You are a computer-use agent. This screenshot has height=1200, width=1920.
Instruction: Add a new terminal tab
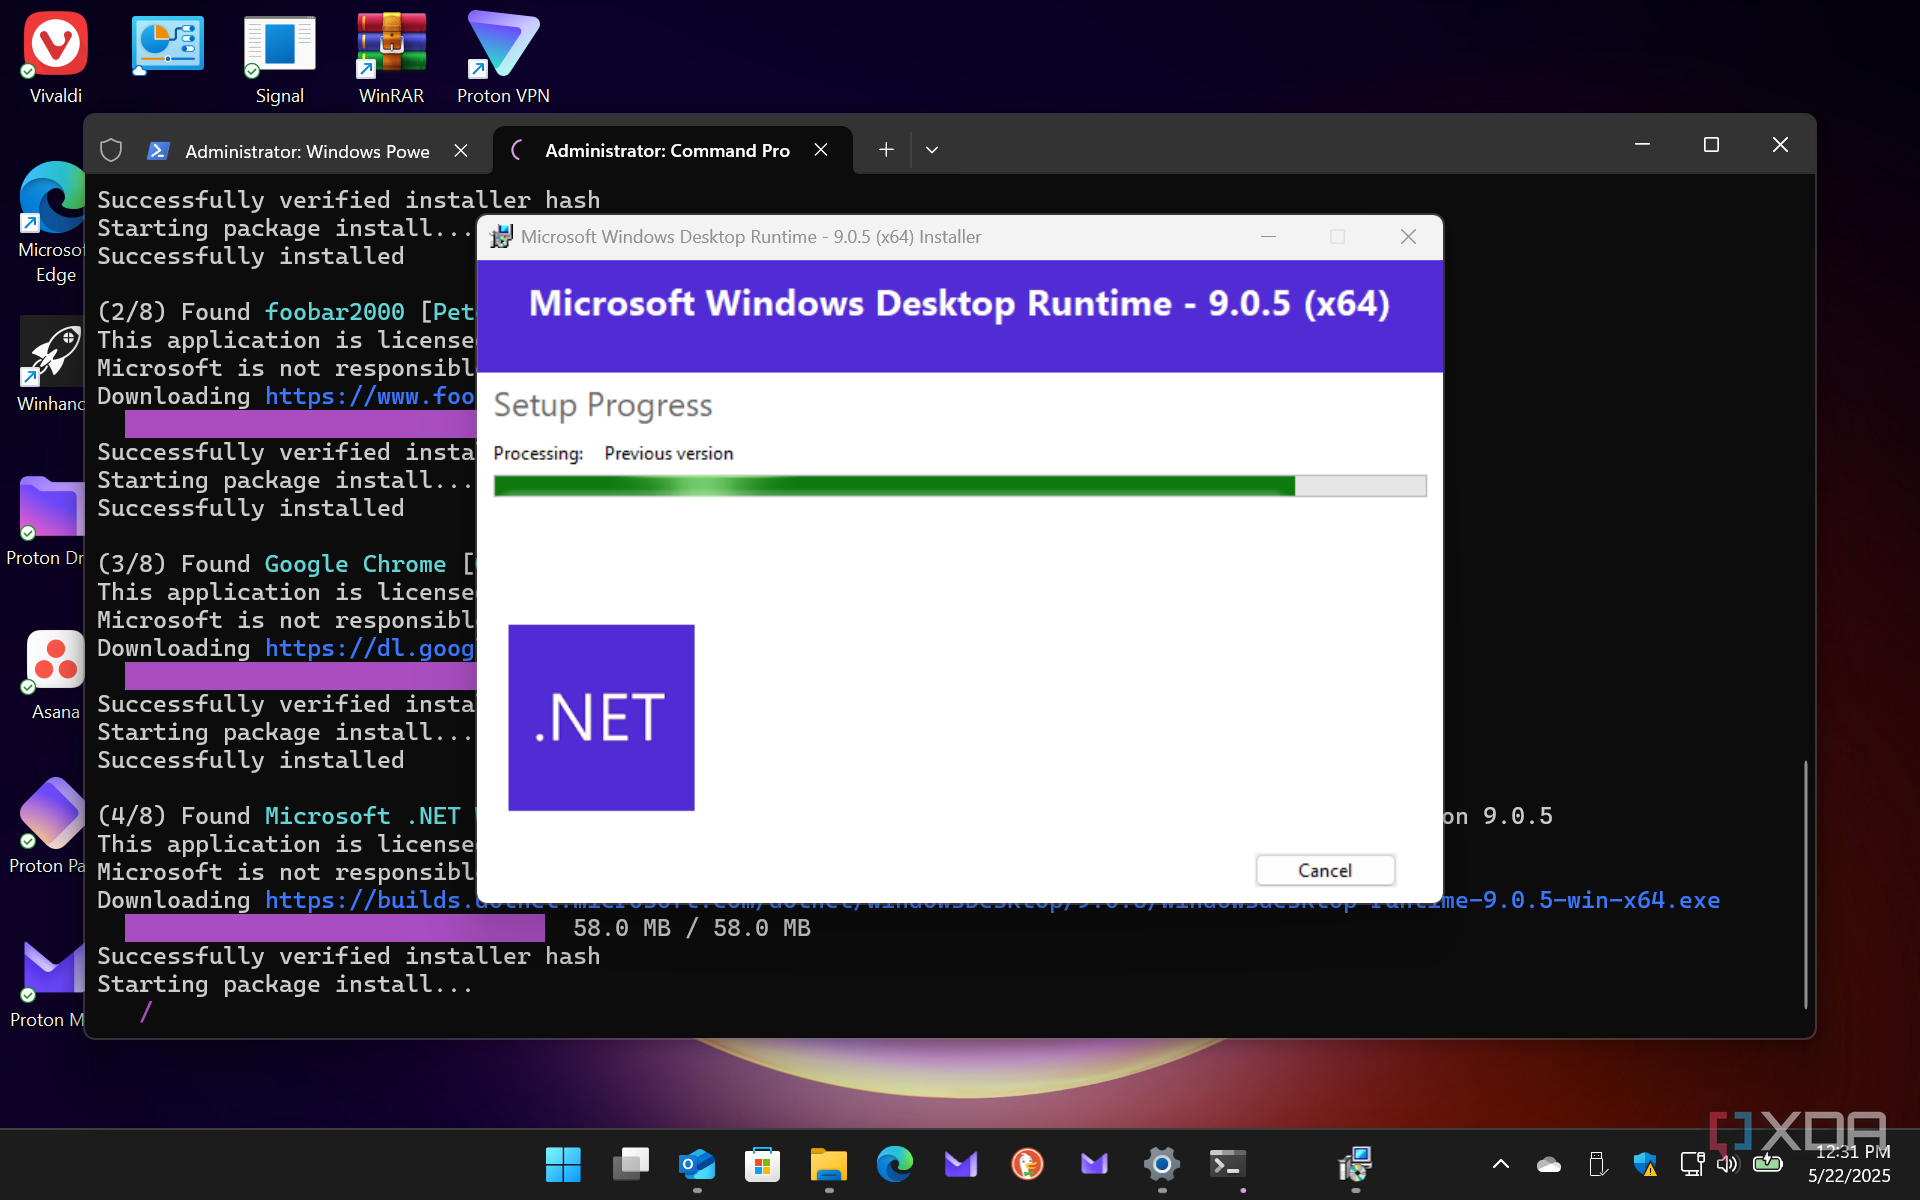[x=885, y=150]
